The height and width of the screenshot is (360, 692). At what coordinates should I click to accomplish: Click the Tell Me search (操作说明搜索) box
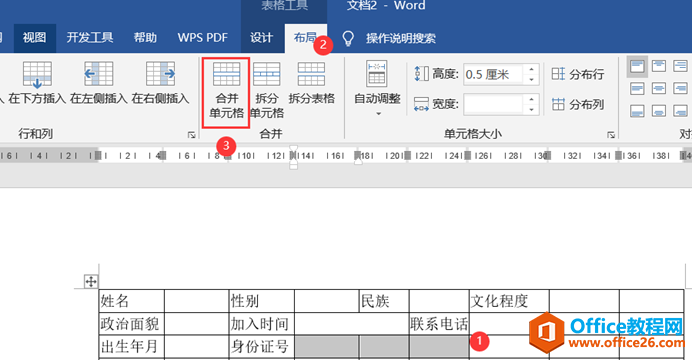pyautogui.click(x=401, y=38)
